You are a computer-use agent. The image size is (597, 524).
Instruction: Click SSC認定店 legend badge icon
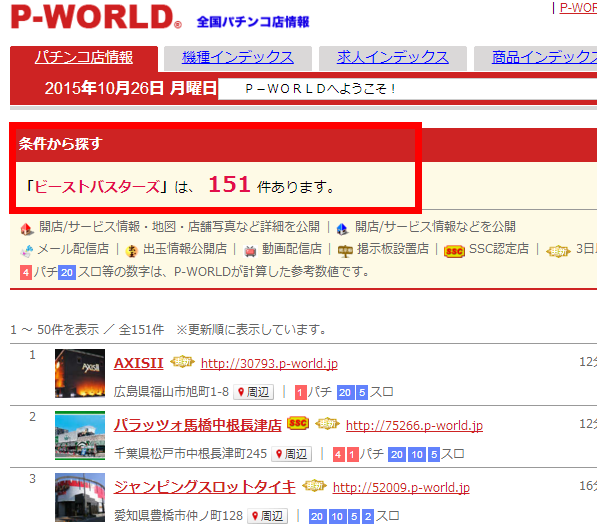click(x=454, y=251)
